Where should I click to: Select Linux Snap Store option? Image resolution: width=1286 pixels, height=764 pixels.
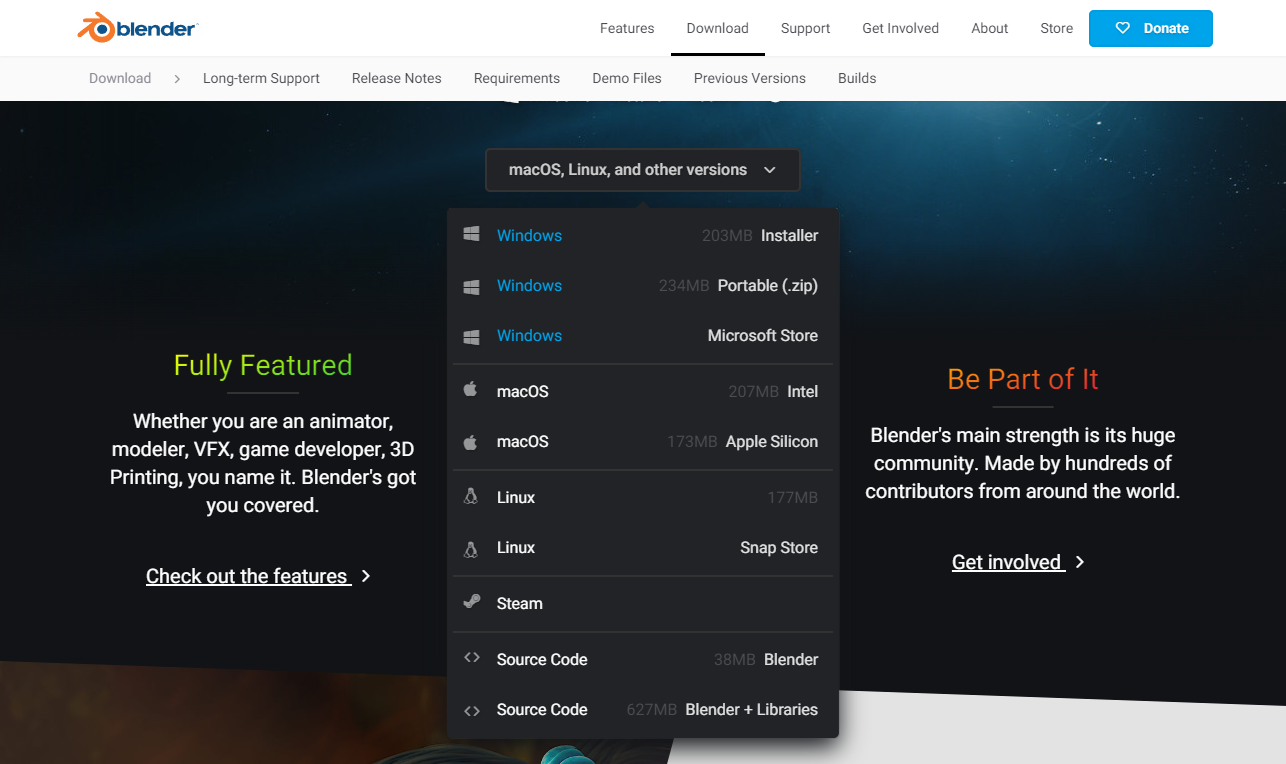coord(642,548)
